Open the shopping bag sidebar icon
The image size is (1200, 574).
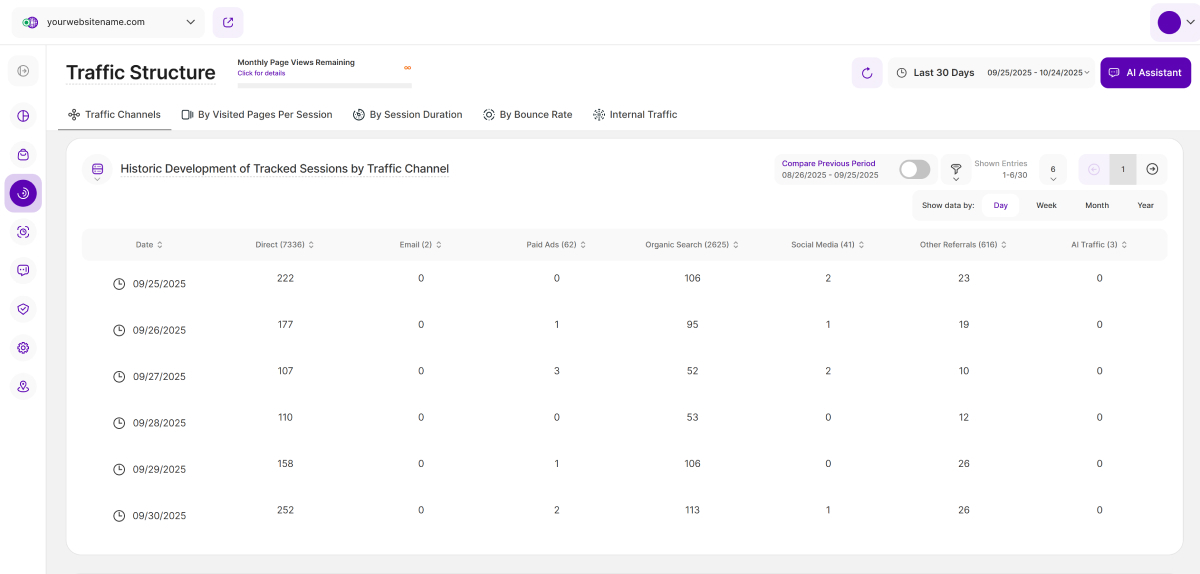coord(23,155)
